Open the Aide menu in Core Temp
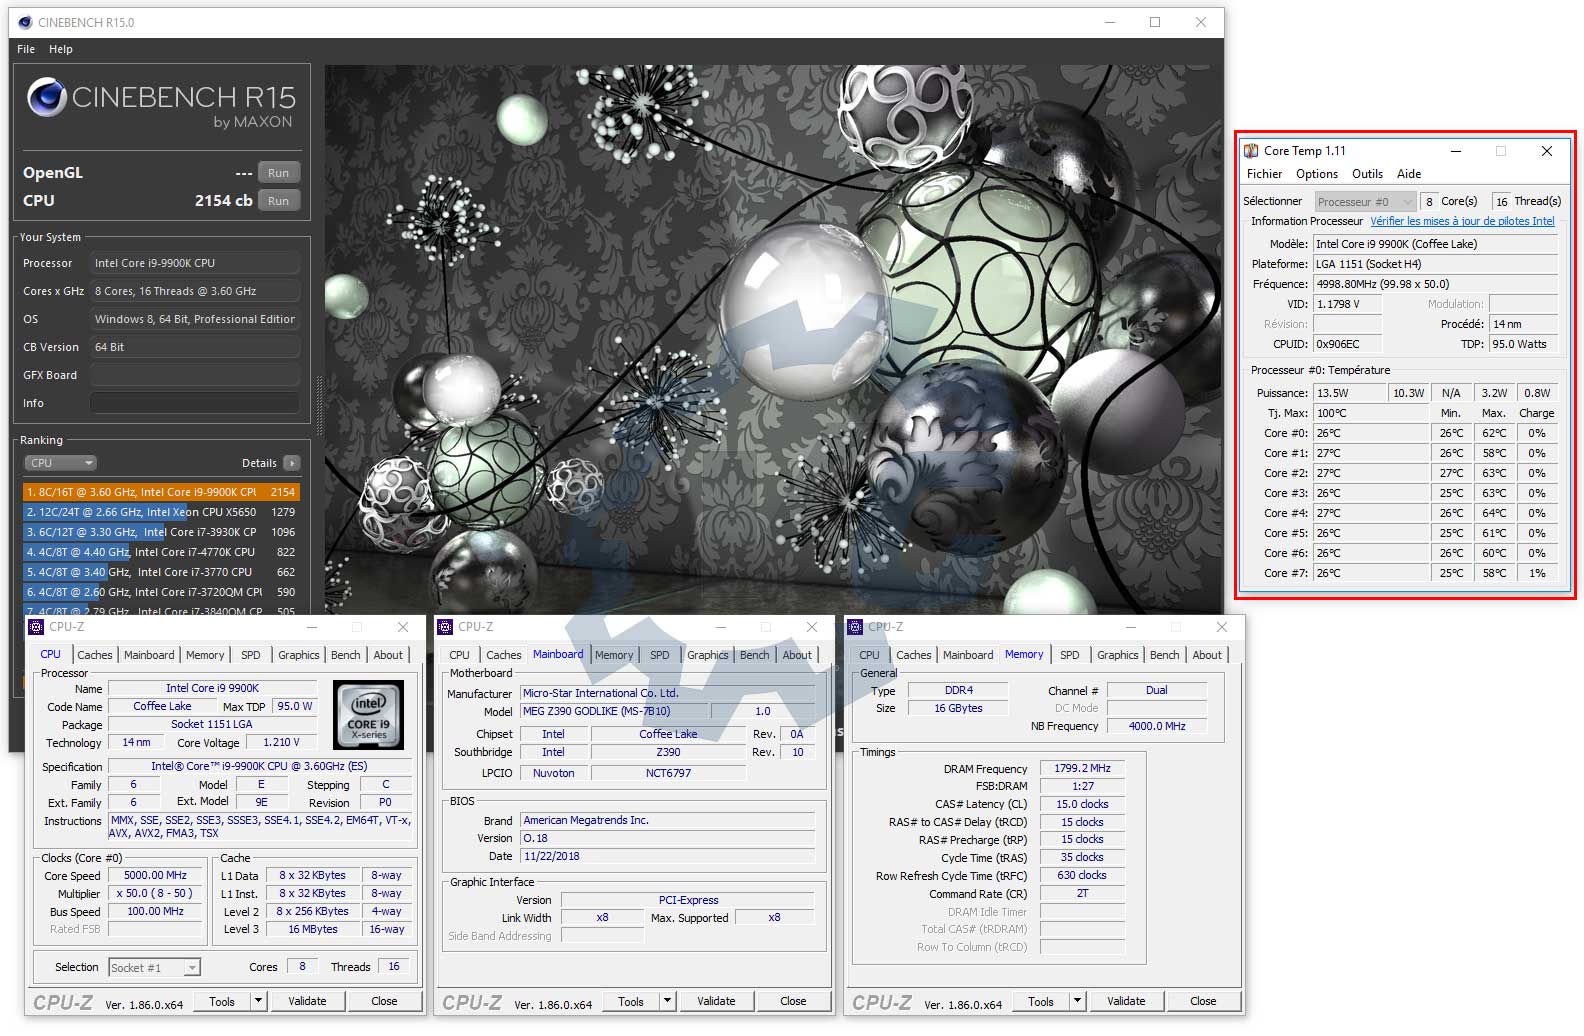 1409,174
